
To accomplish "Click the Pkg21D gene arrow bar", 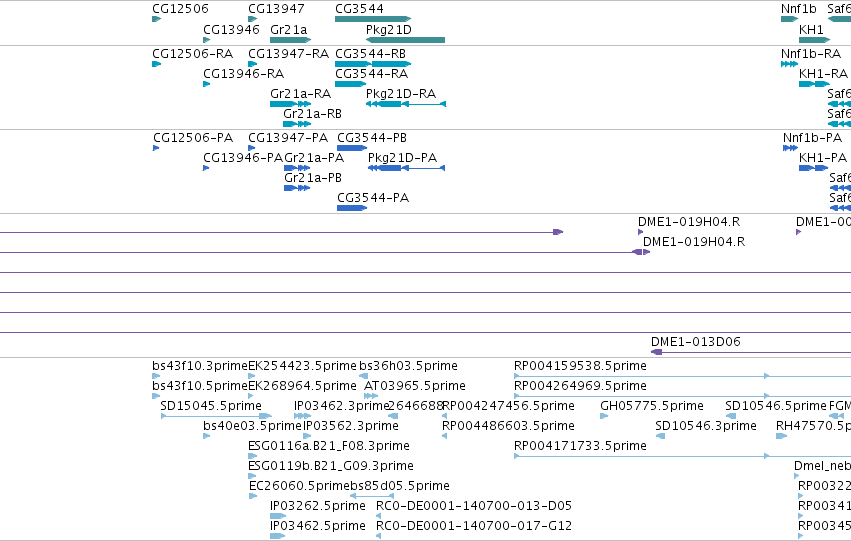I will pyautogui.click(x=405, y=40).
